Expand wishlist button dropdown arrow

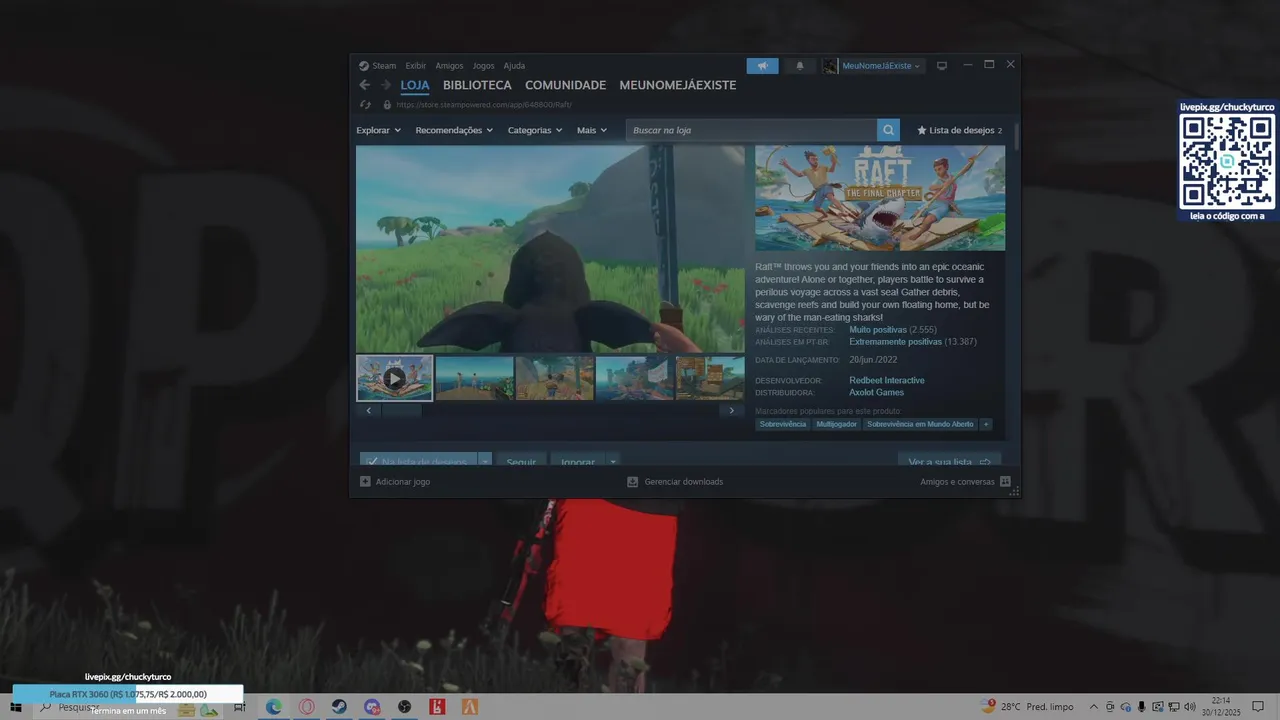click(485, 461)
